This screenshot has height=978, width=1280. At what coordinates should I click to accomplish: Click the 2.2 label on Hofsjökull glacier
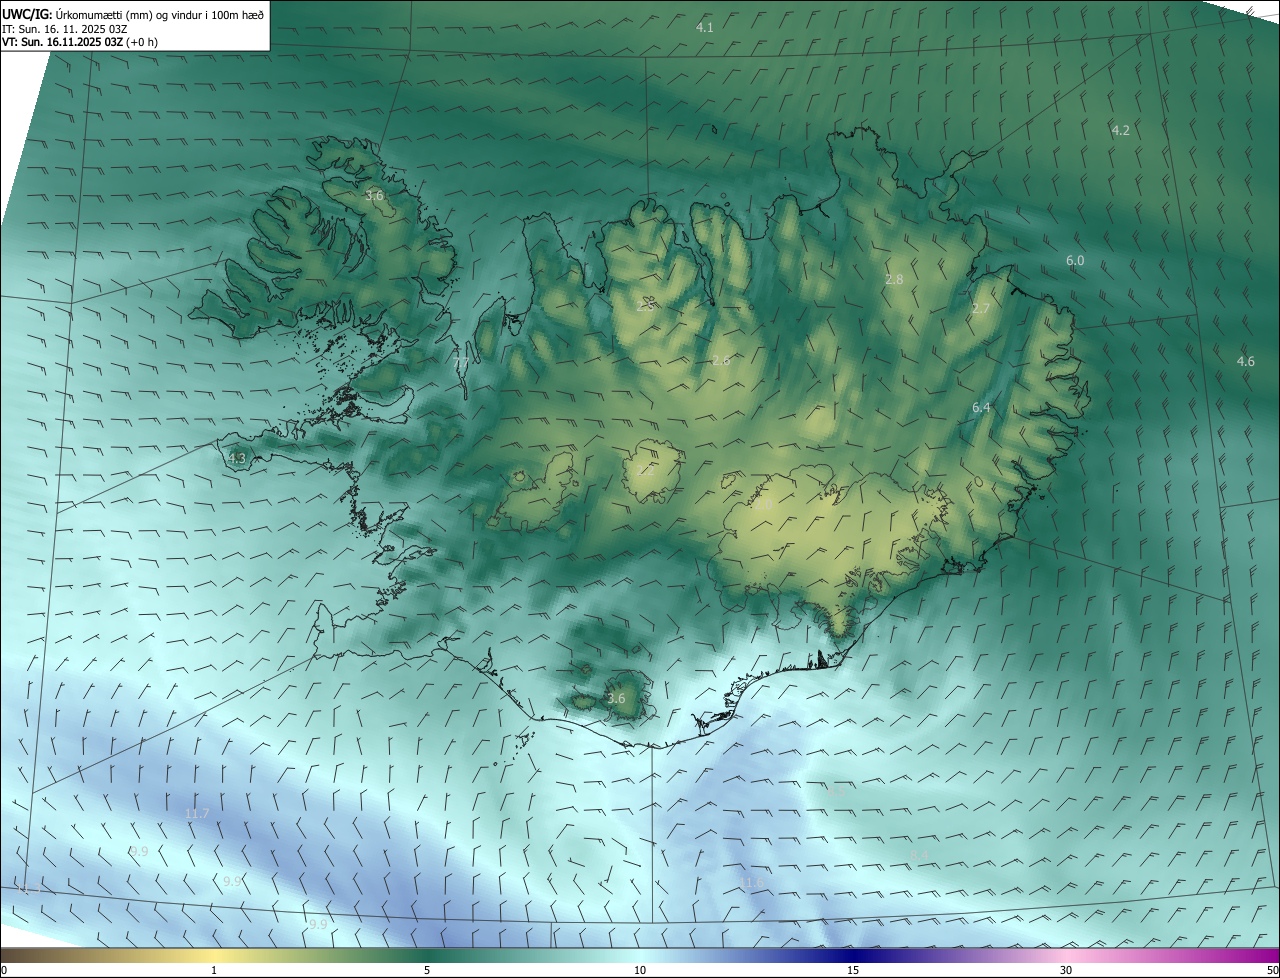[647, 469]
